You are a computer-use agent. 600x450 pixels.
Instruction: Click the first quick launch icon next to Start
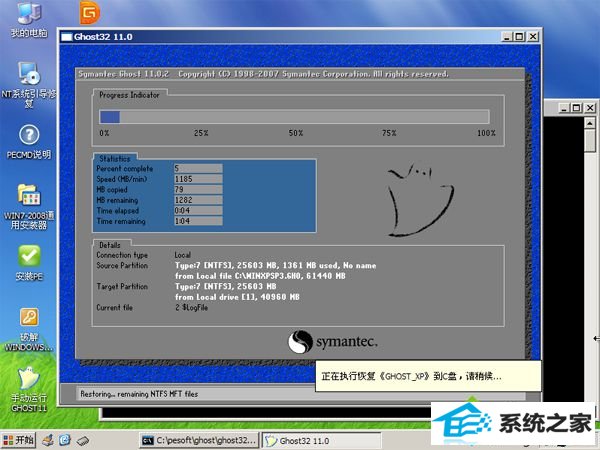pyautogui.click(x=48, y=440)
